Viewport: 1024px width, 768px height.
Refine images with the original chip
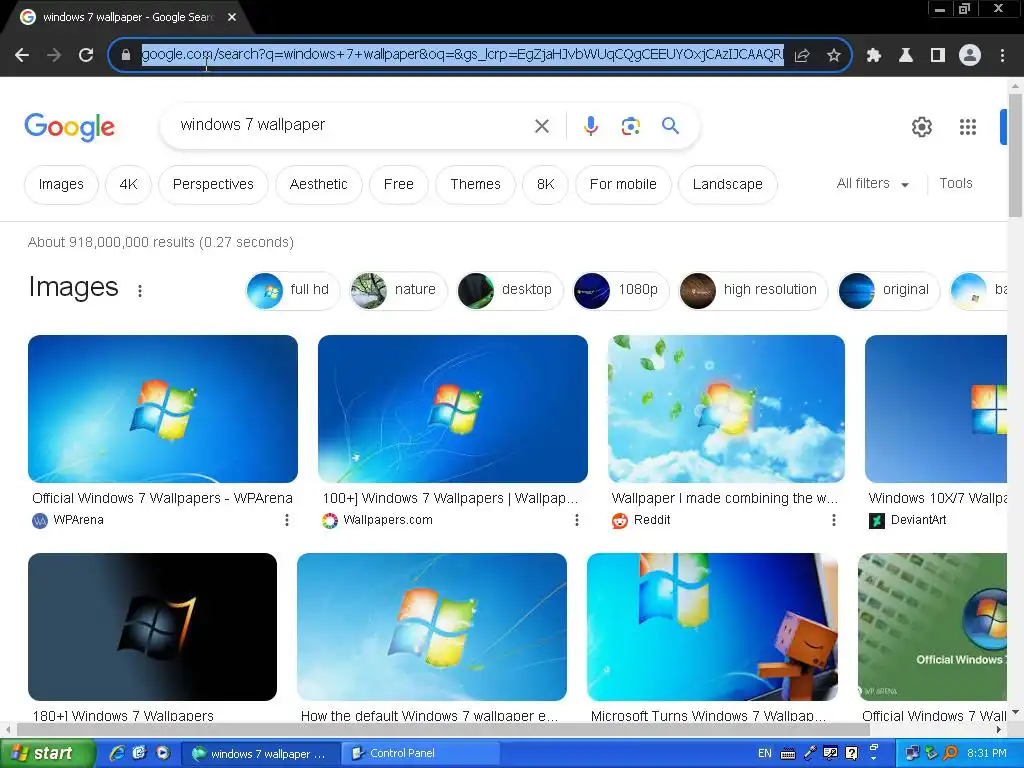pos(889,290)
